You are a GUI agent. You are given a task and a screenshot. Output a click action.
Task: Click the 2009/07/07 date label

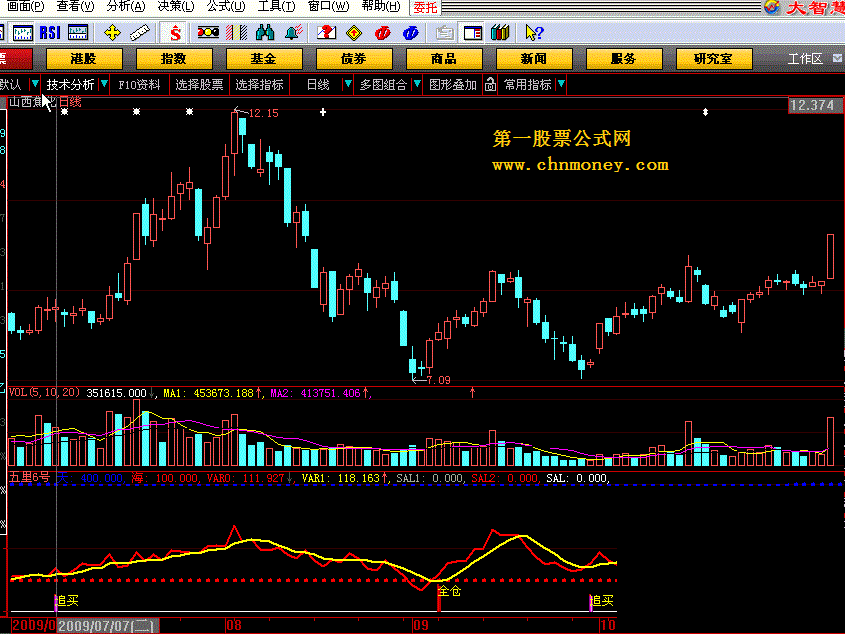point(108,626)
